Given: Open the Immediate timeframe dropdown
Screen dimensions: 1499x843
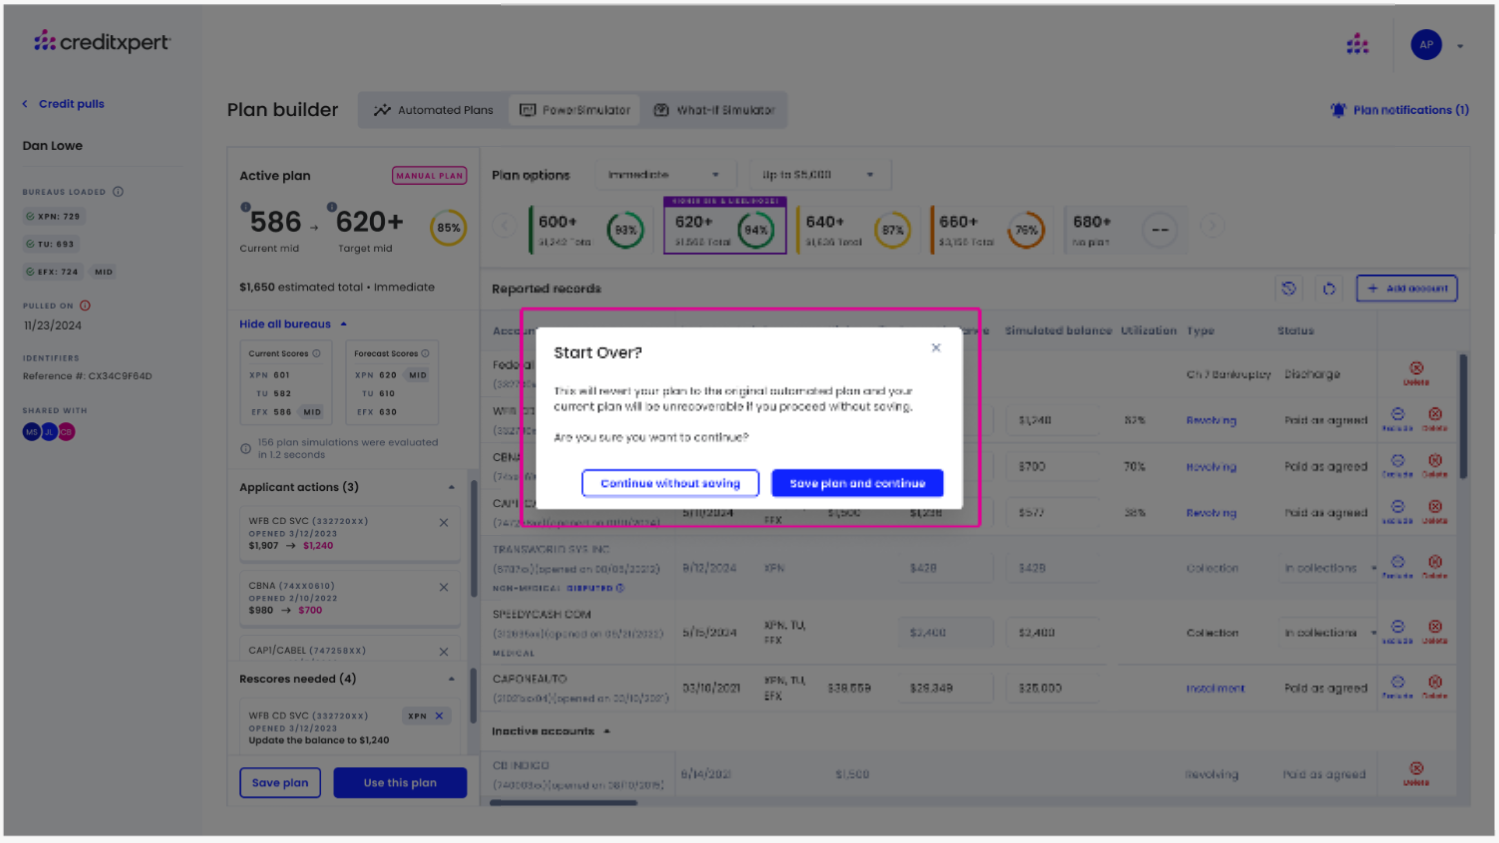Looking at the screenshot, I should point(663,175).
